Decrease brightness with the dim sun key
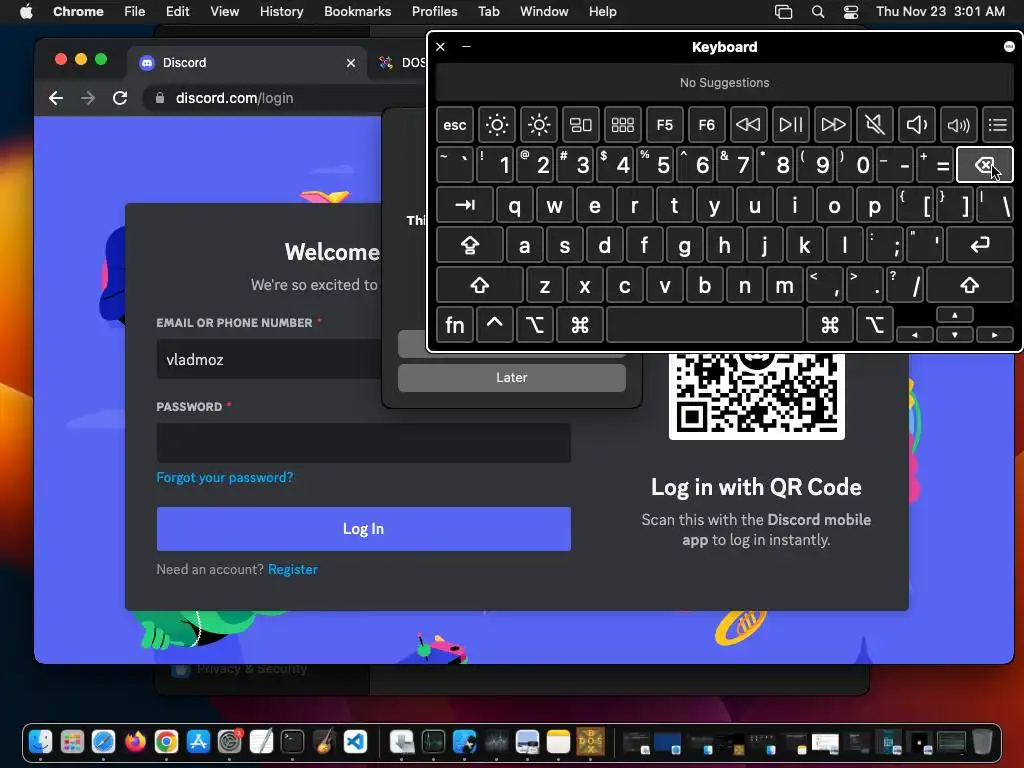Viewport: 1024px width, 768px height. [x=496, y=125]
